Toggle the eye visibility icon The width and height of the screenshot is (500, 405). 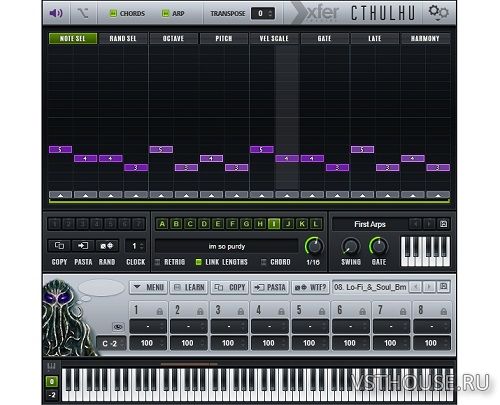tap(118, 327)
